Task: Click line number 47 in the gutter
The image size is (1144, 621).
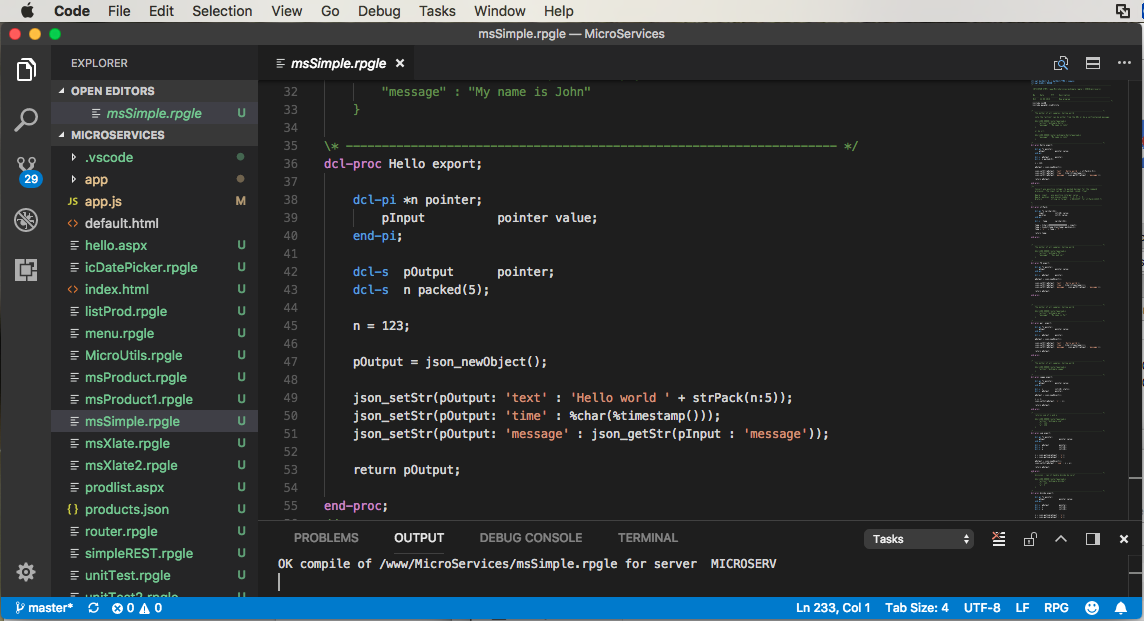Action: click(x=290, y=362)
